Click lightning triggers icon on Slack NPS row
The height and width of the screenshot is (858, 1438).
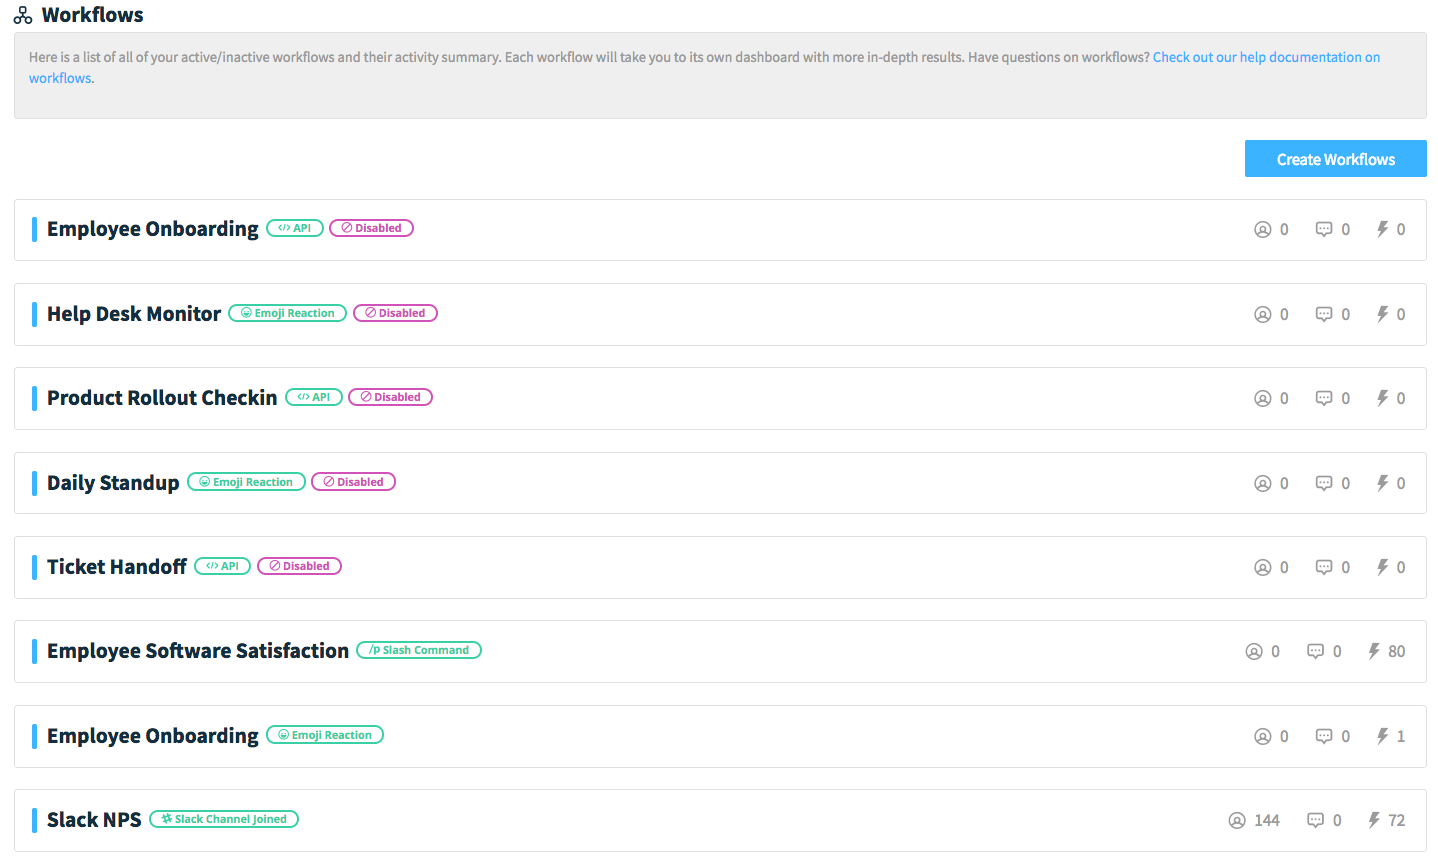[x=1374, y=820]
